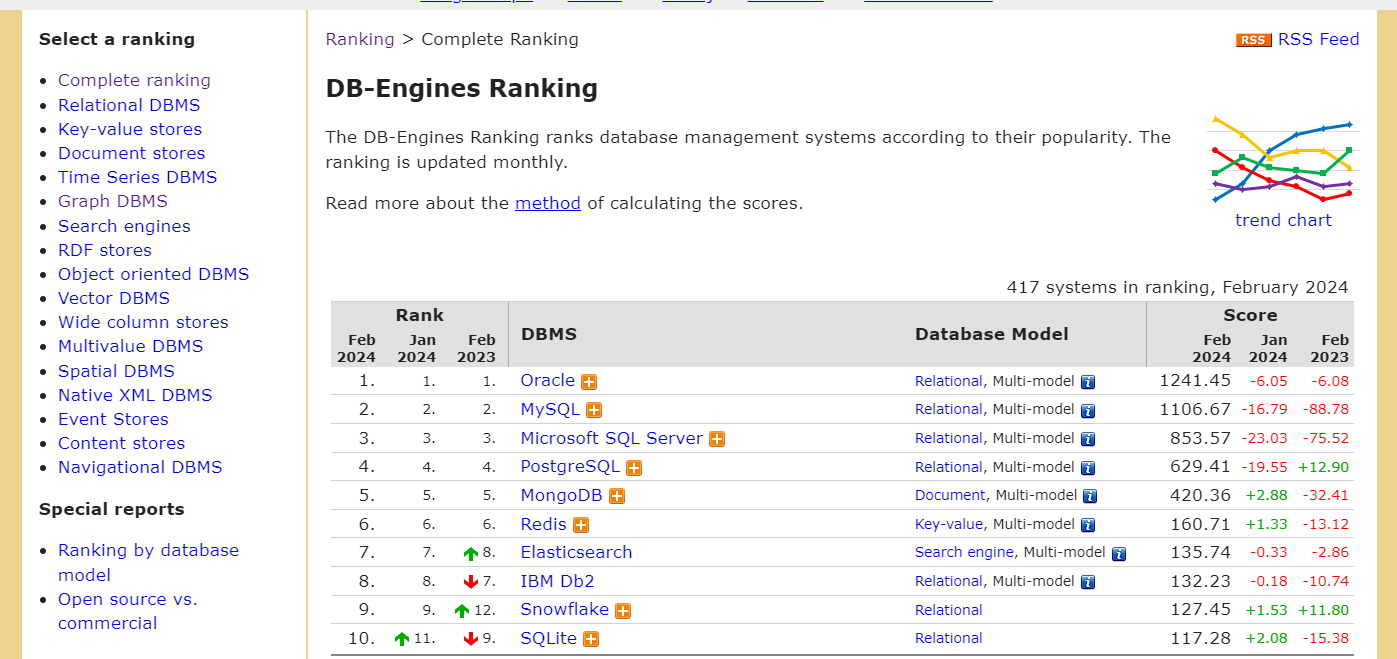Viewport: 1397px width, 659px height.
Task: Expand the plus icon next to PostgreSQL
Action: [634, 468]
